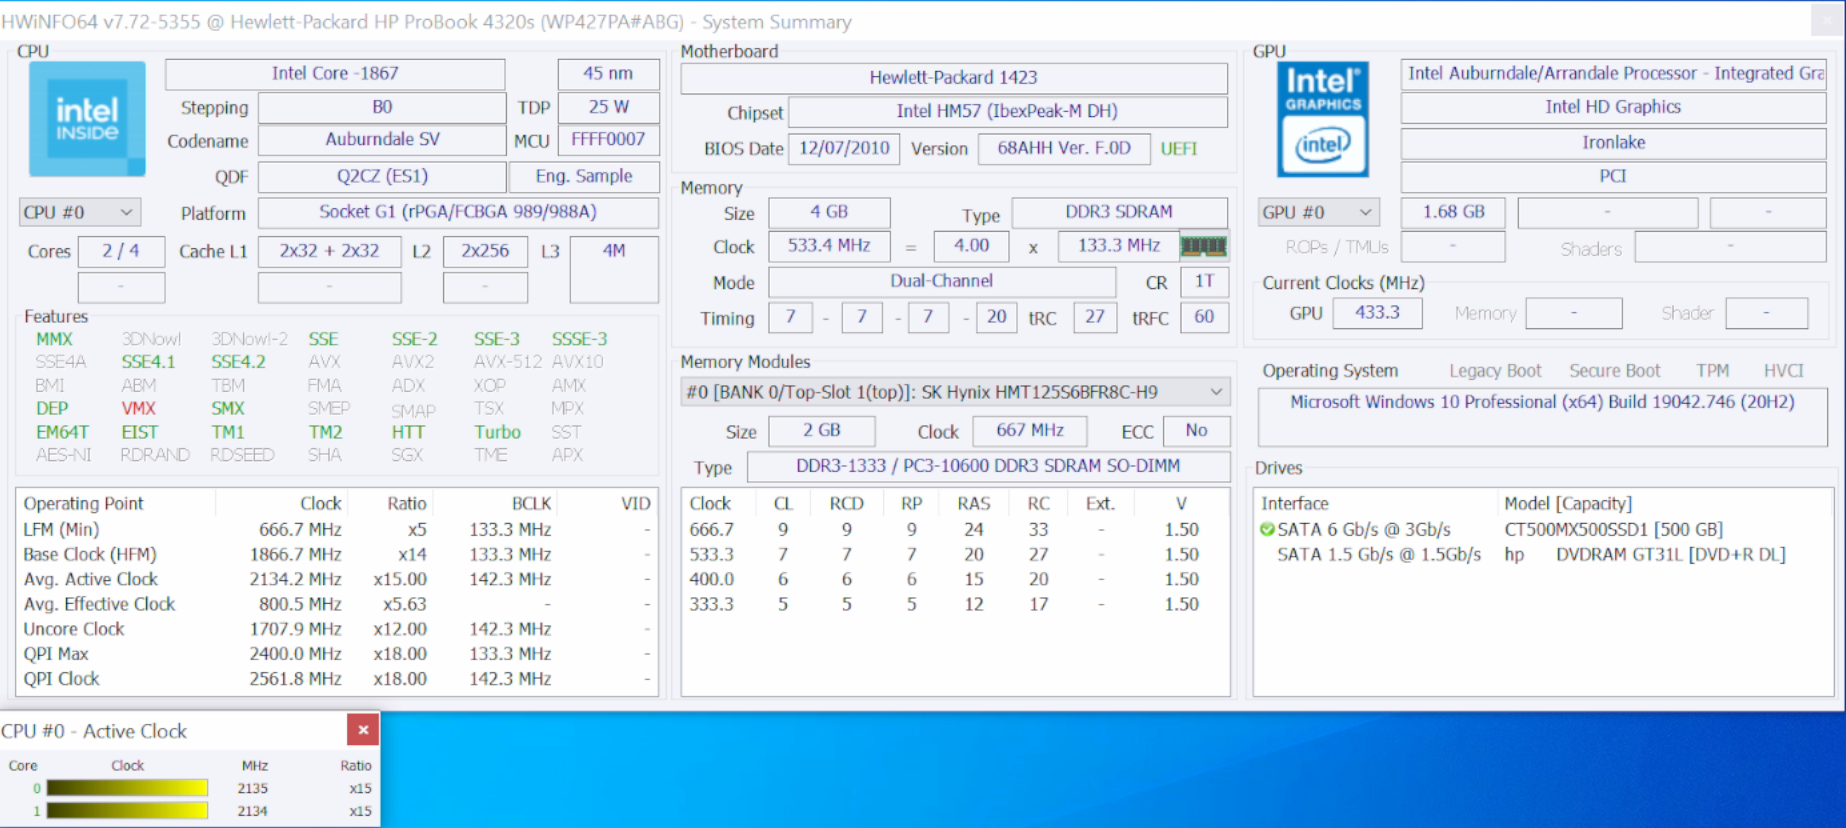The width and height of the screenshot is (1846, 828).
Task: Click the 45 nm process field
Action: [608, 73]
